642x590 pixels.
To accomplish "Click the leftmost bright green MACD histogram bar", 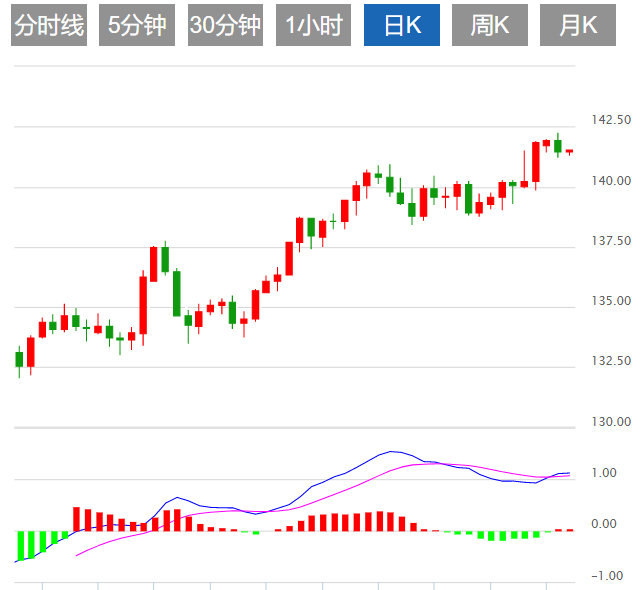I will pyautogui.click(x=19, y=546).
